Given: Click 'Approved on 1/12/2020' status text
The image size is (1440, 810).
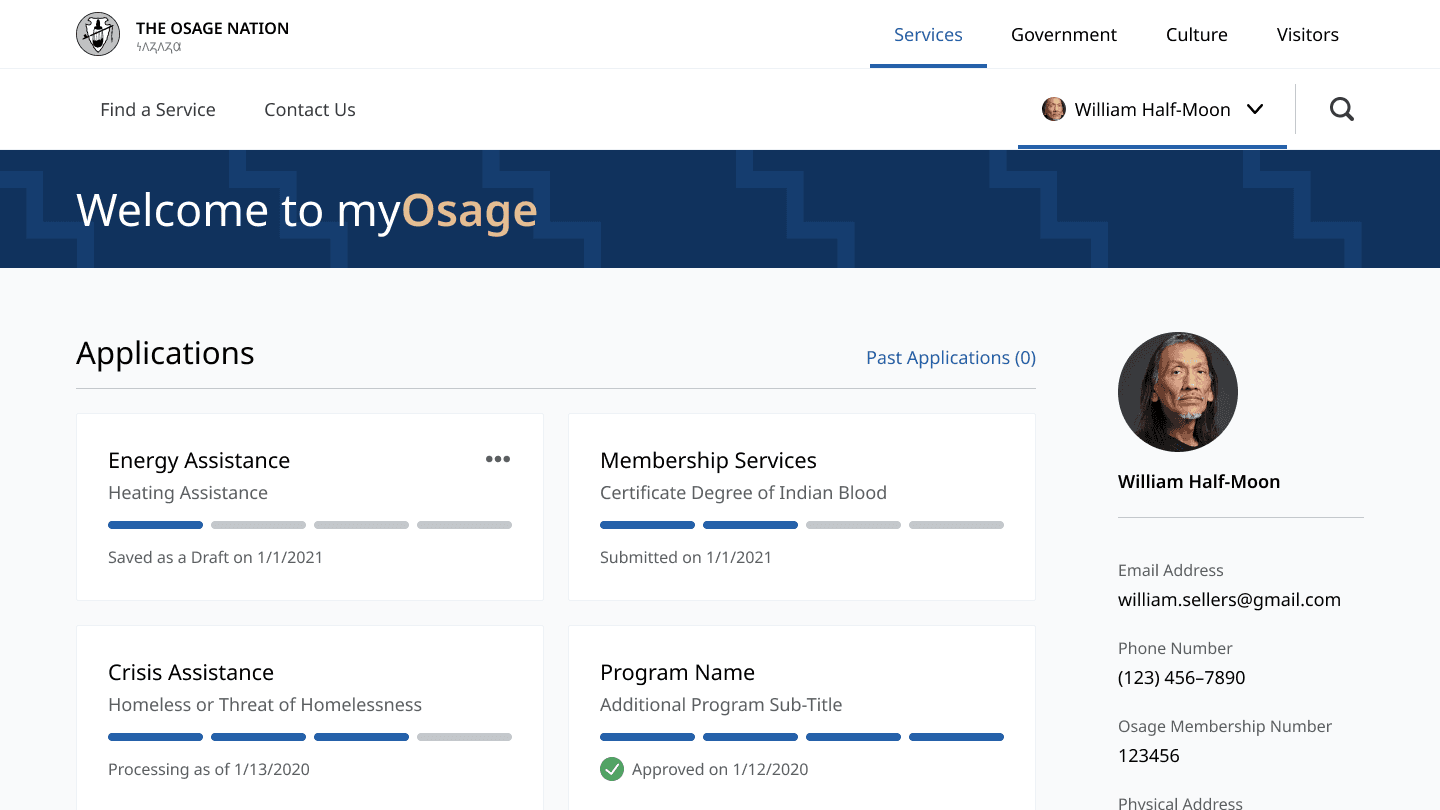Looking at the screenshot, I should click(720, 769).
